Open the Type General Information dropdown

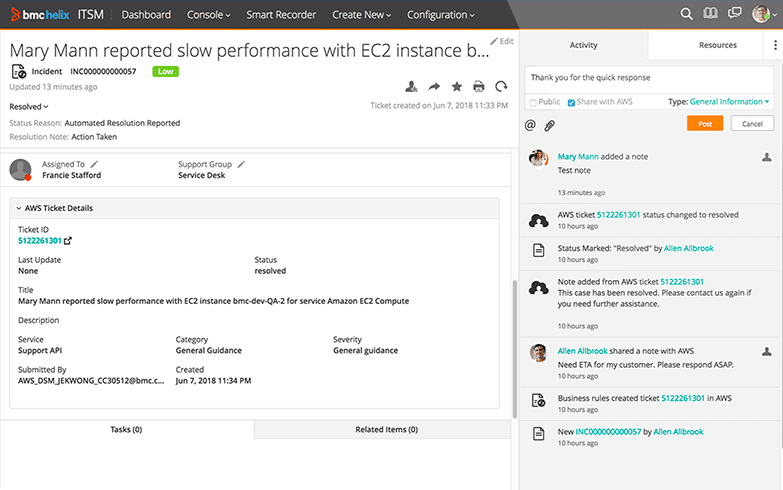[x=730, y=102]
